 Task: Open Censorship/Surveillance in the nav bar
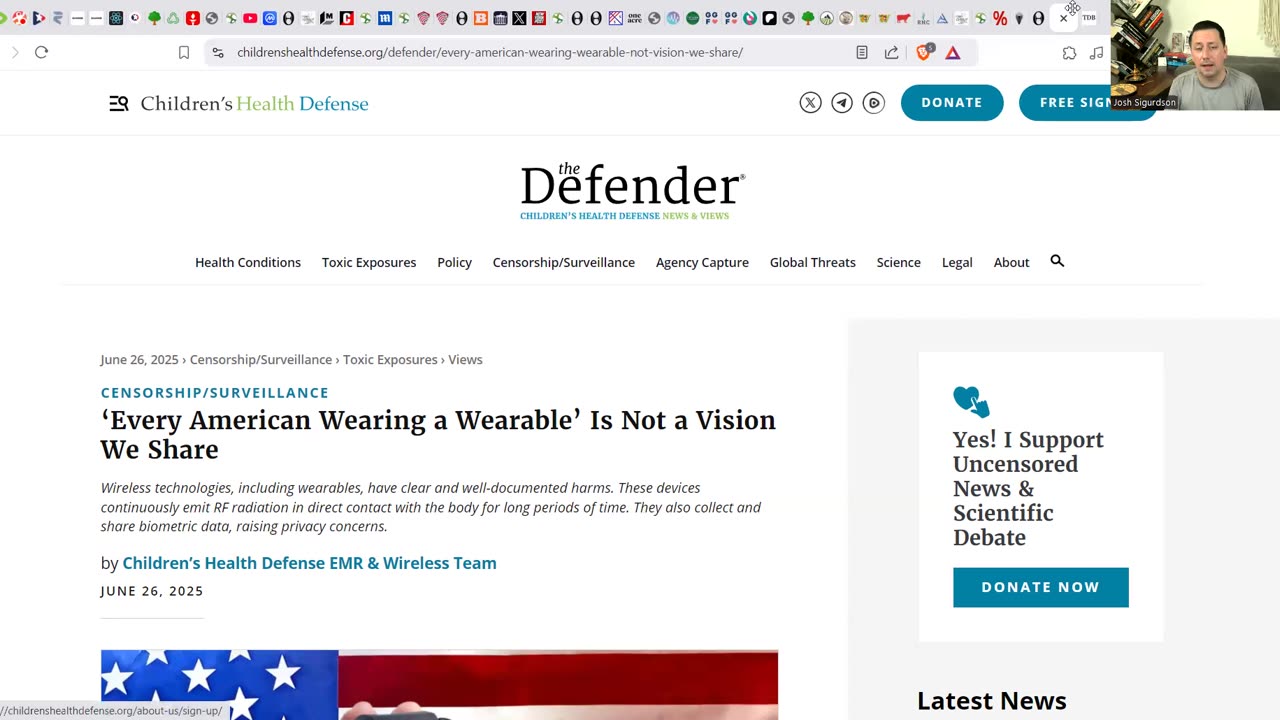[x=564, y=262]
